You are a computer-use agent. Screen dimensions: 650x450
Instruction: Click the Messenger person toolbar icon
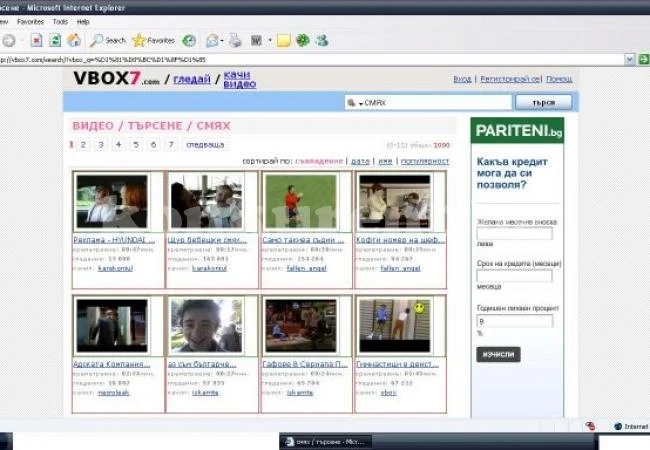(x=322, y=40)
